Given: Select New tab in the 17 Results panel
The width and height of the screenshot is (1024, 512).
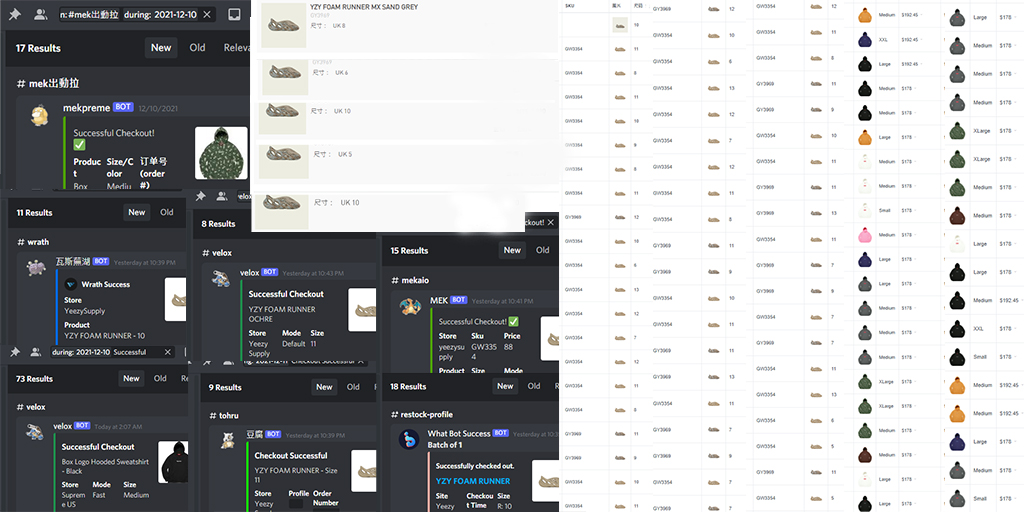Looking at the screenshot, I should tap(161, 48).
